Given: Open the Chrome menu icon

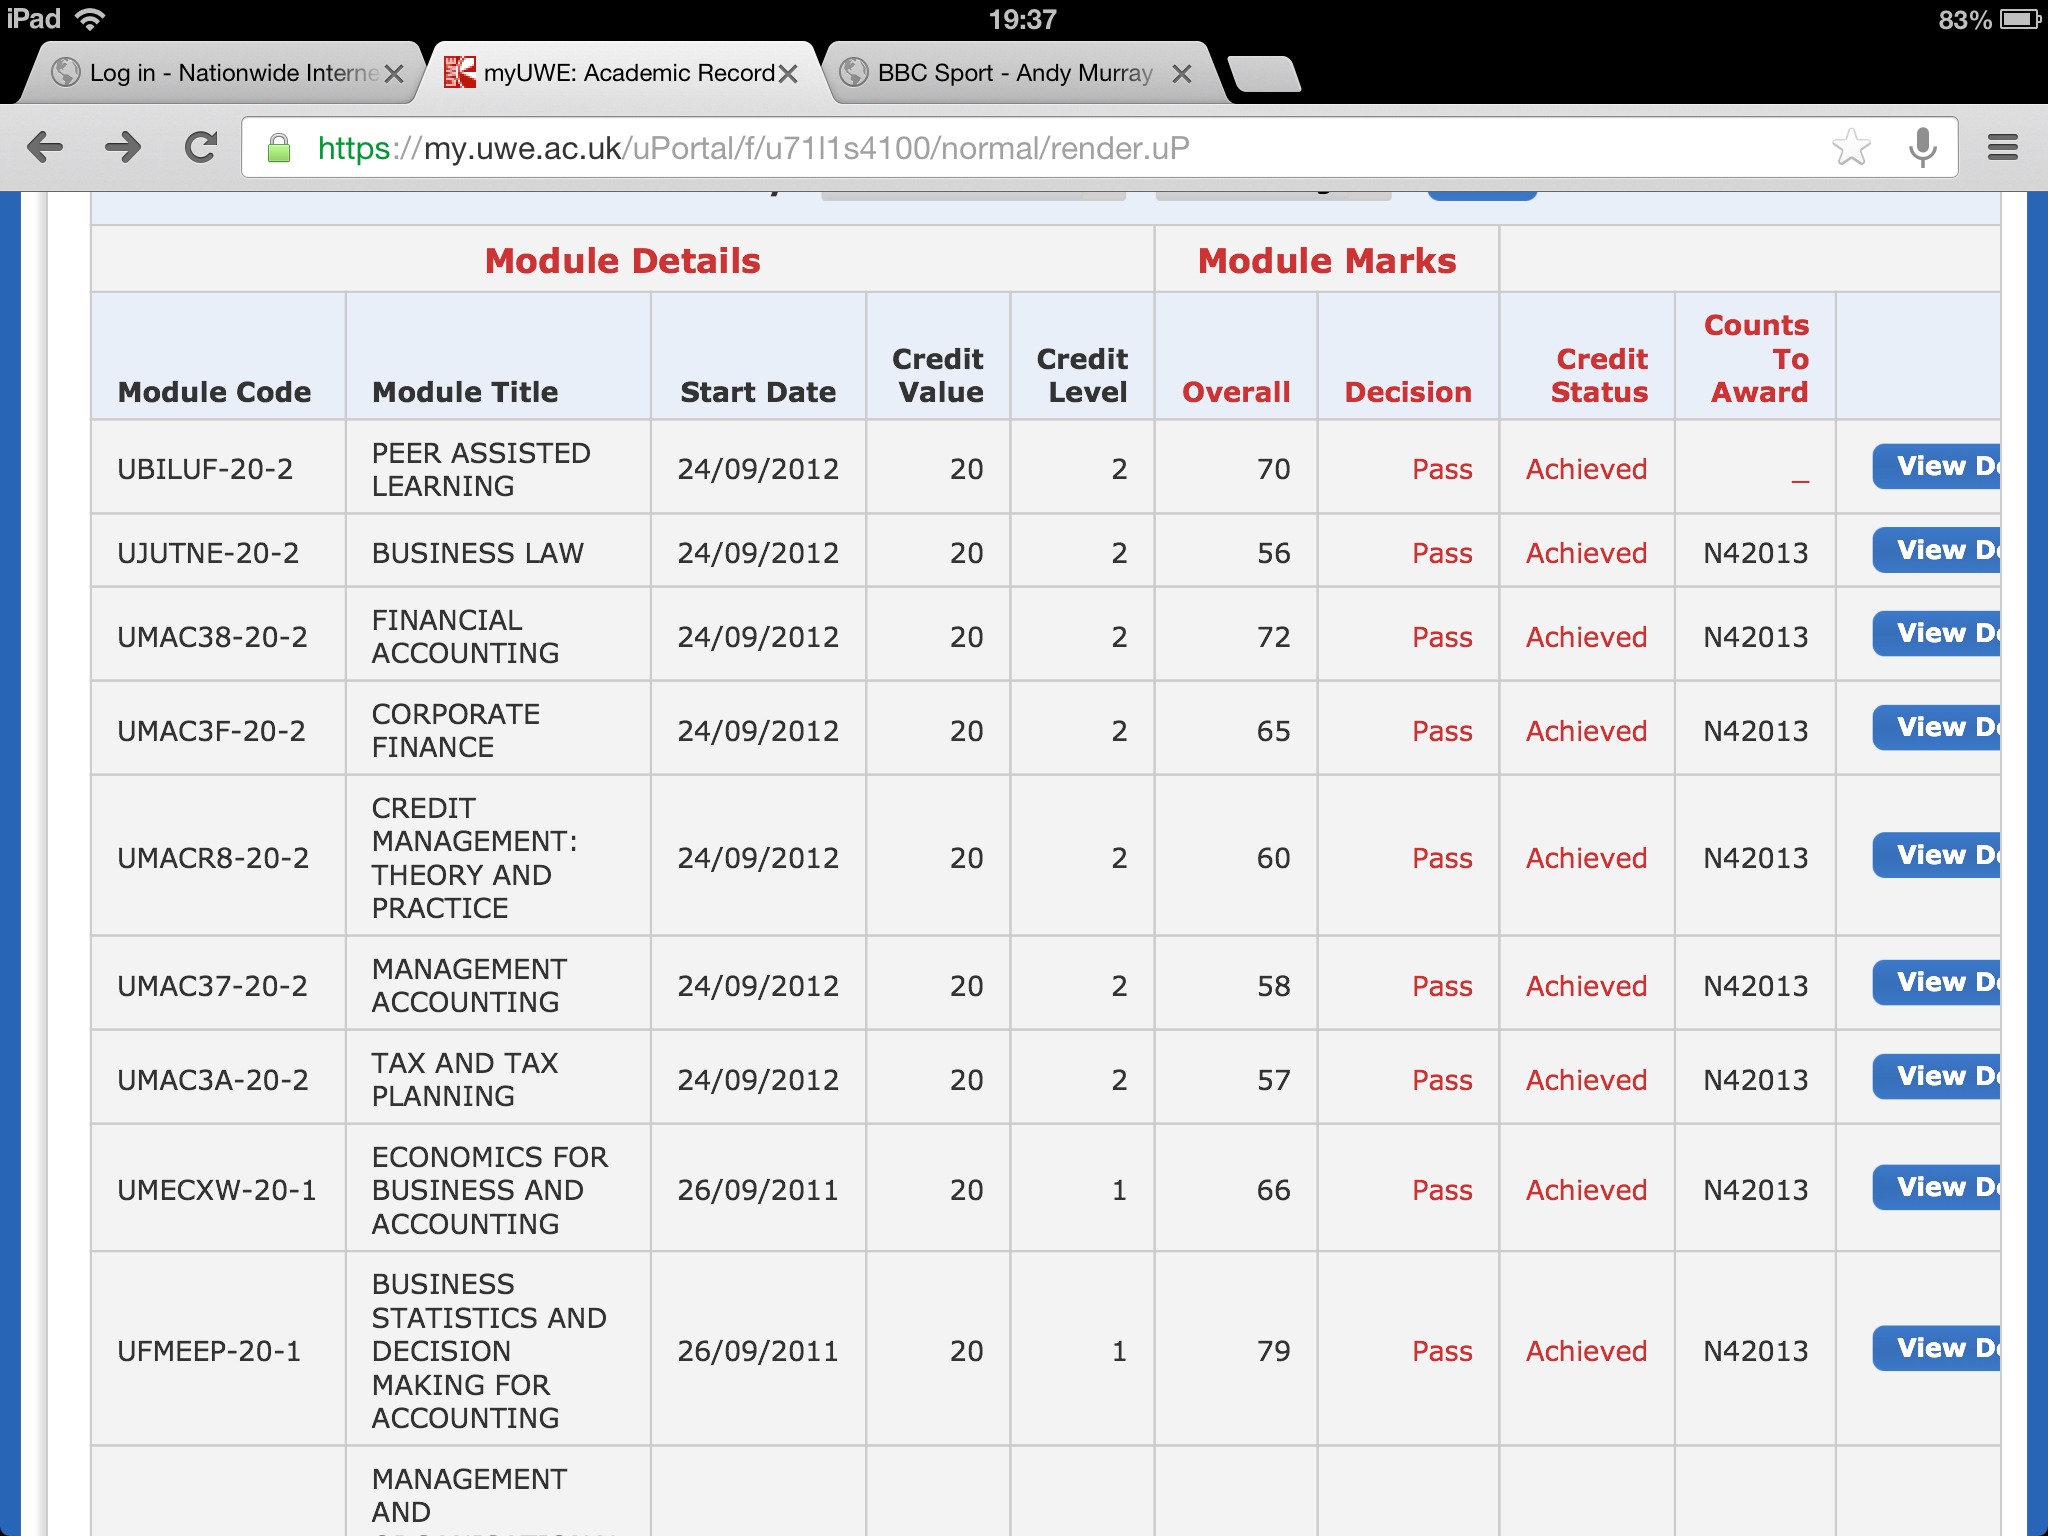Looking at the screenshot, I should click(x=2002, y=148).
